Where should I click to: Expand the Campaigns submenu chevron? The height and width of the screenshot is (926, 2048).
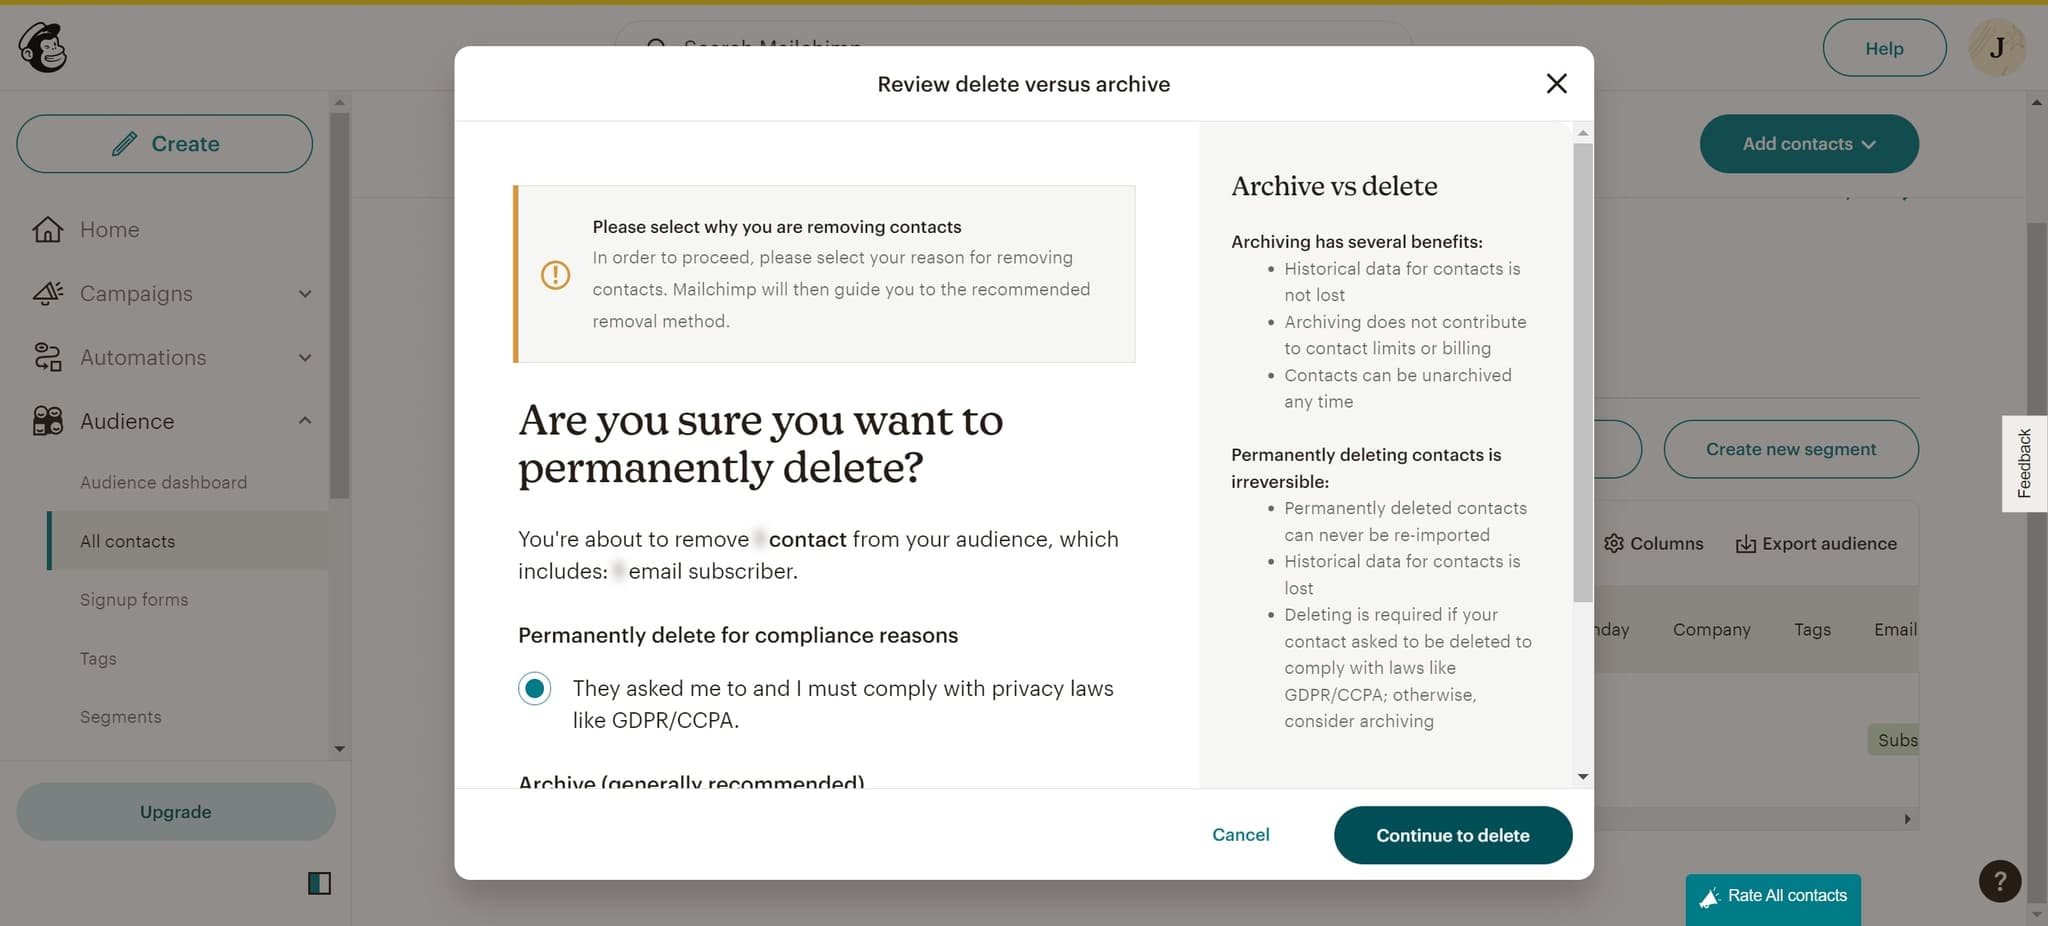tap(305, 294)
